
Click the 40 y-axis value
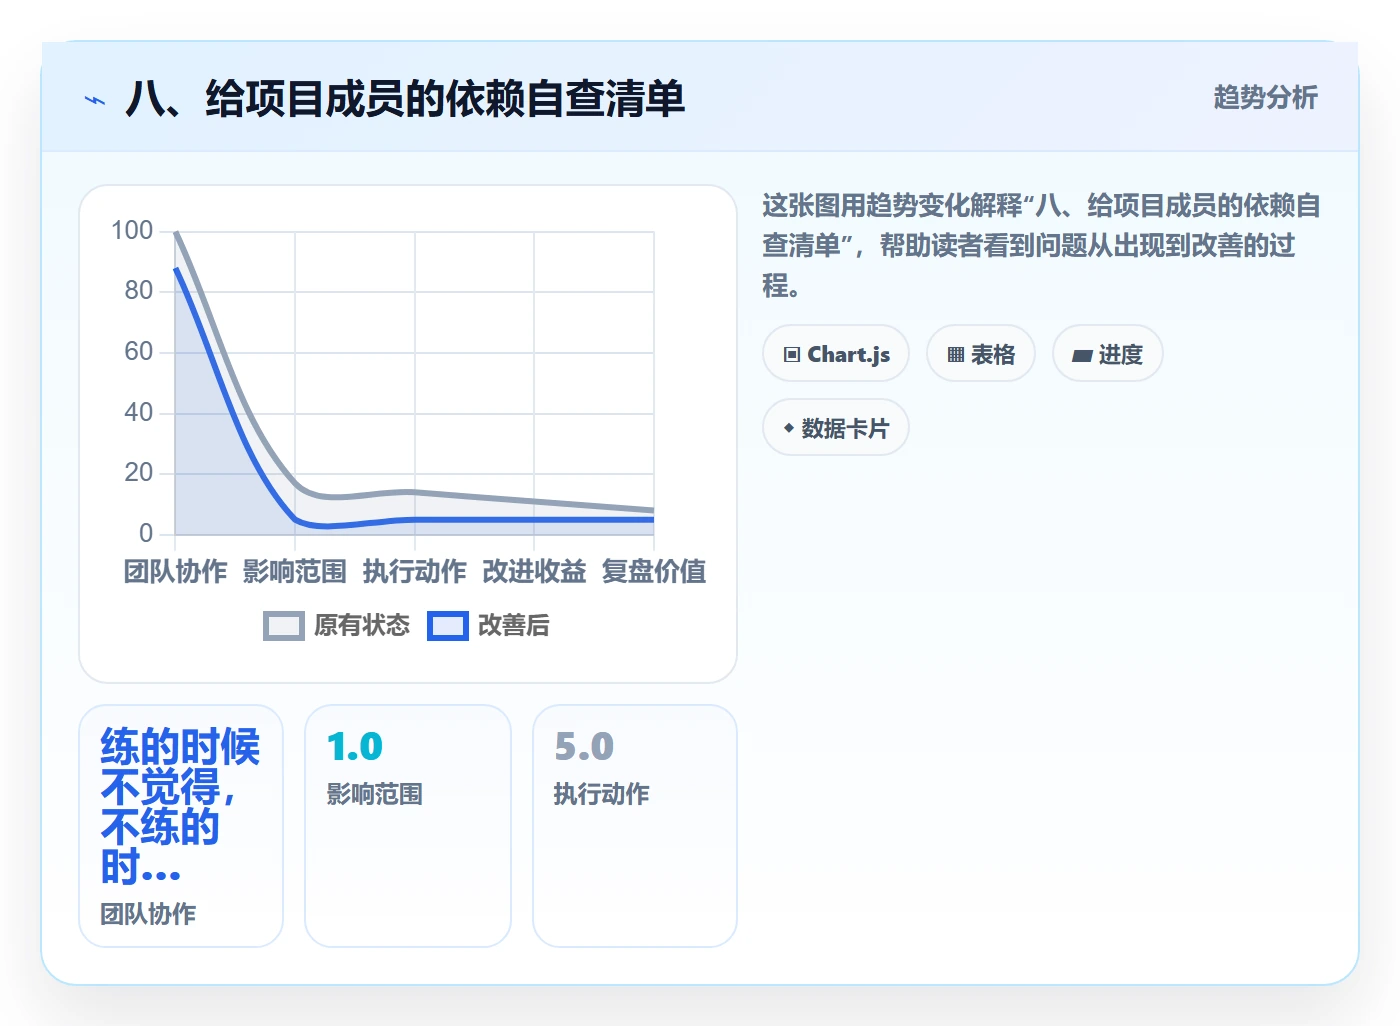(x=139, y=412)
